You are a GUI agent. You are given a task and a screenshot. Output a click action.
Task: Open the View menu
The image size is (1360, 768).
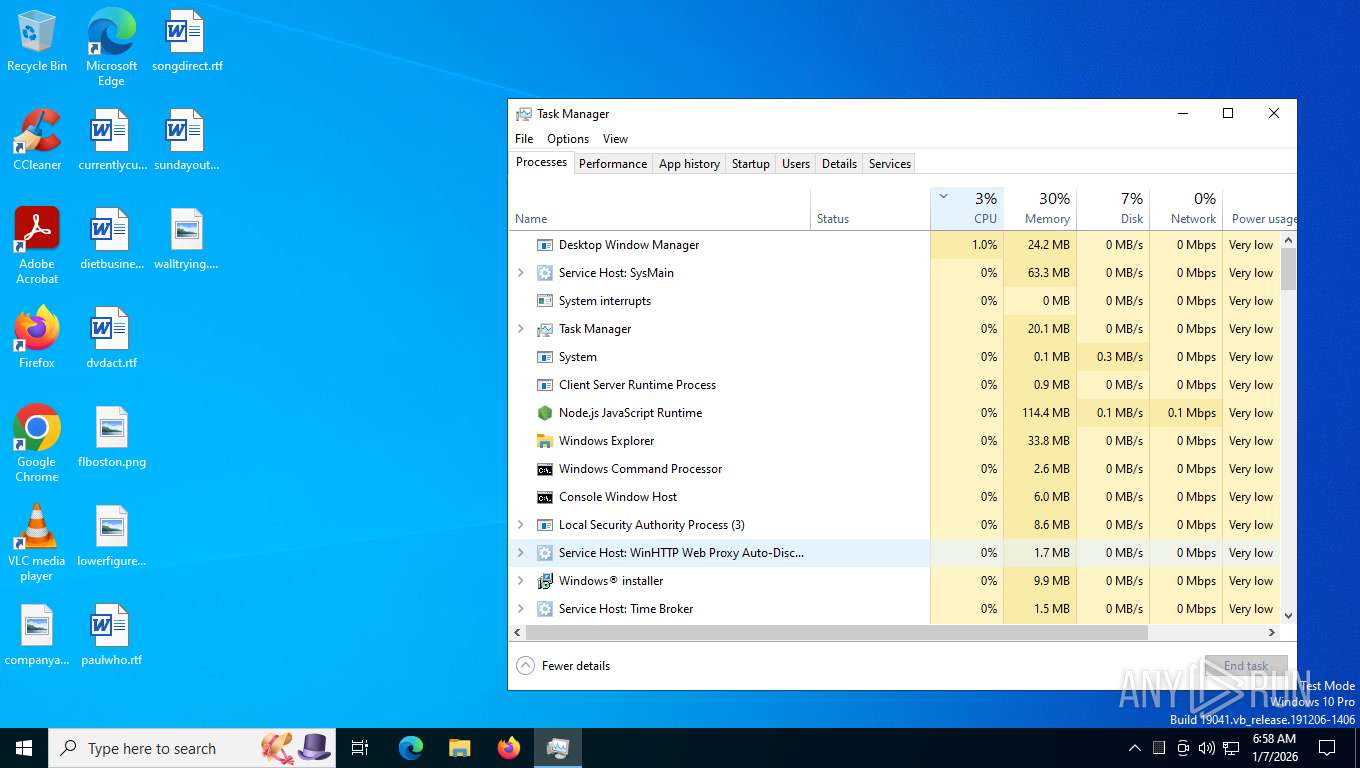[x=615, y=139]
